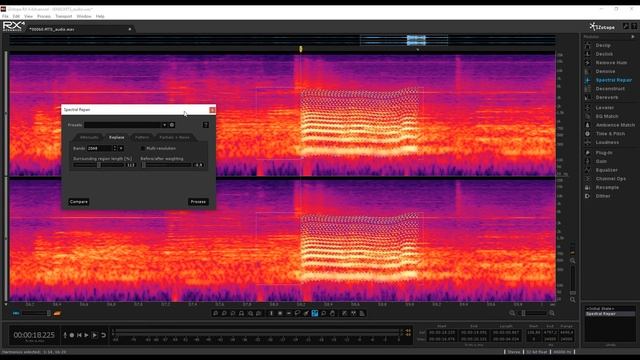
Task: Adjust Surrounding region length slider
Action: [98, 165]
